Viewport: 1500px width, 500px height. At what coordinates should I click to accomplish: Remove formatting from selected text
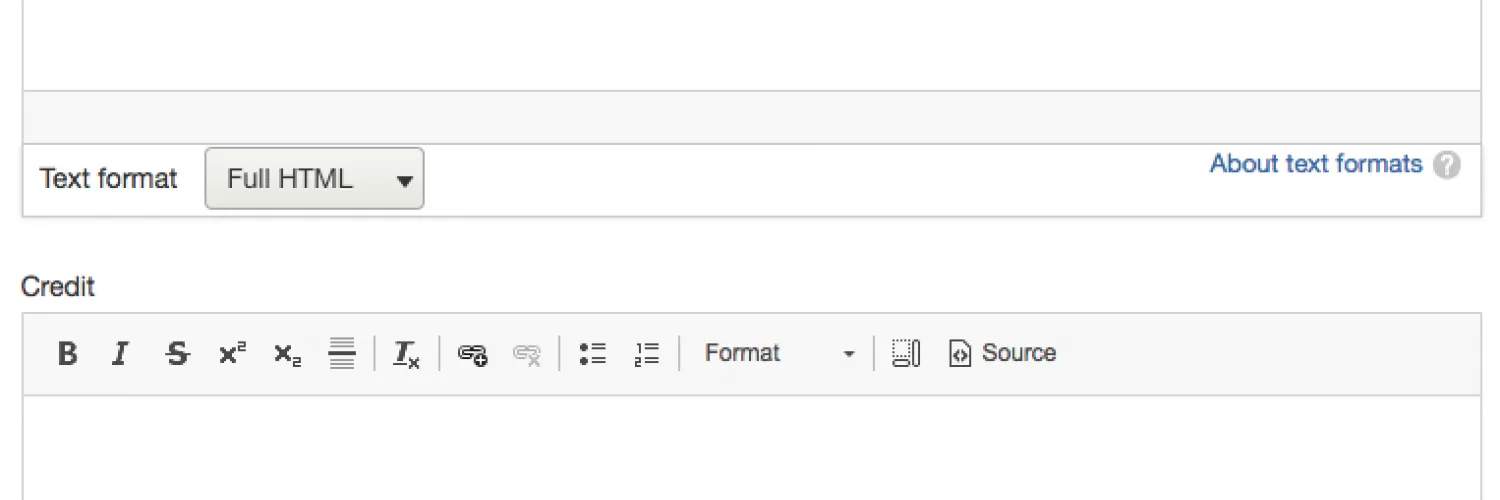click(406, 353)
